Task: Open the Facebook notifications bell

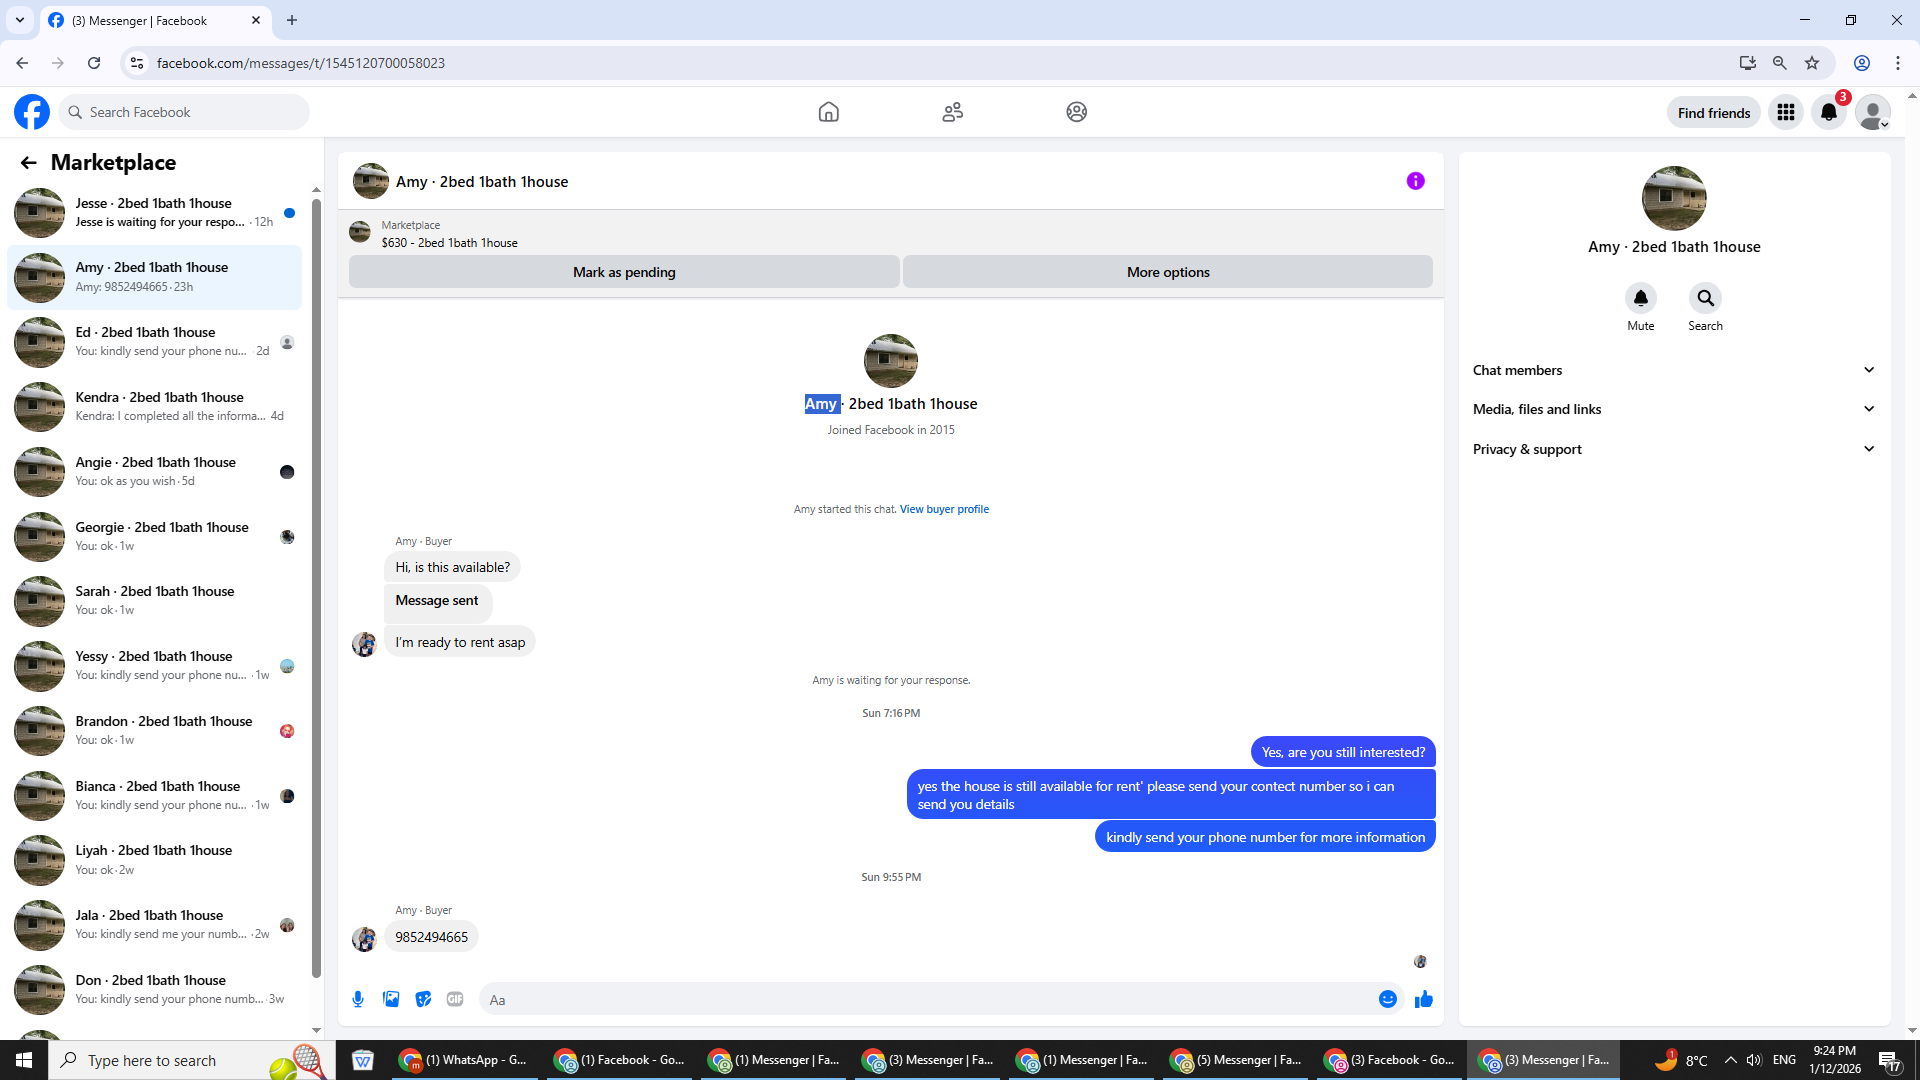Action: tap(1829, 113)
